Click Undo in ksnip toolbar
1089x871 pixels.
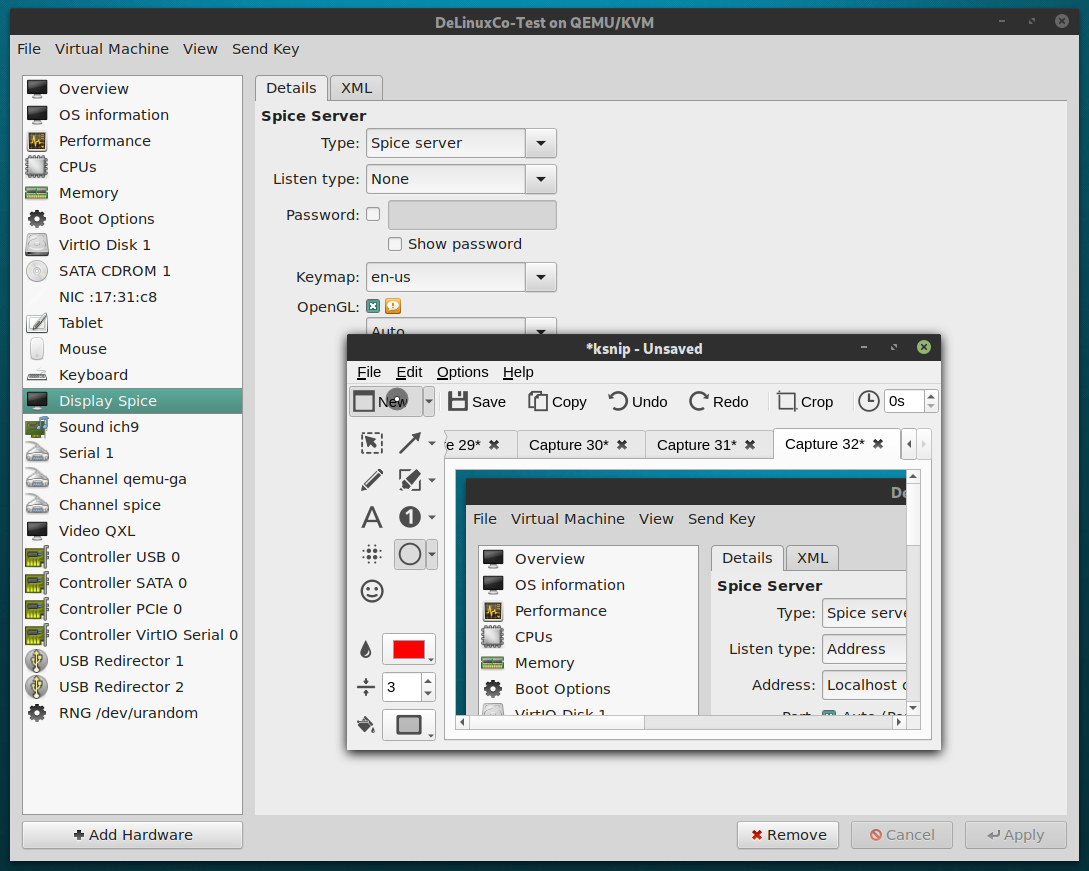point(637,401)
